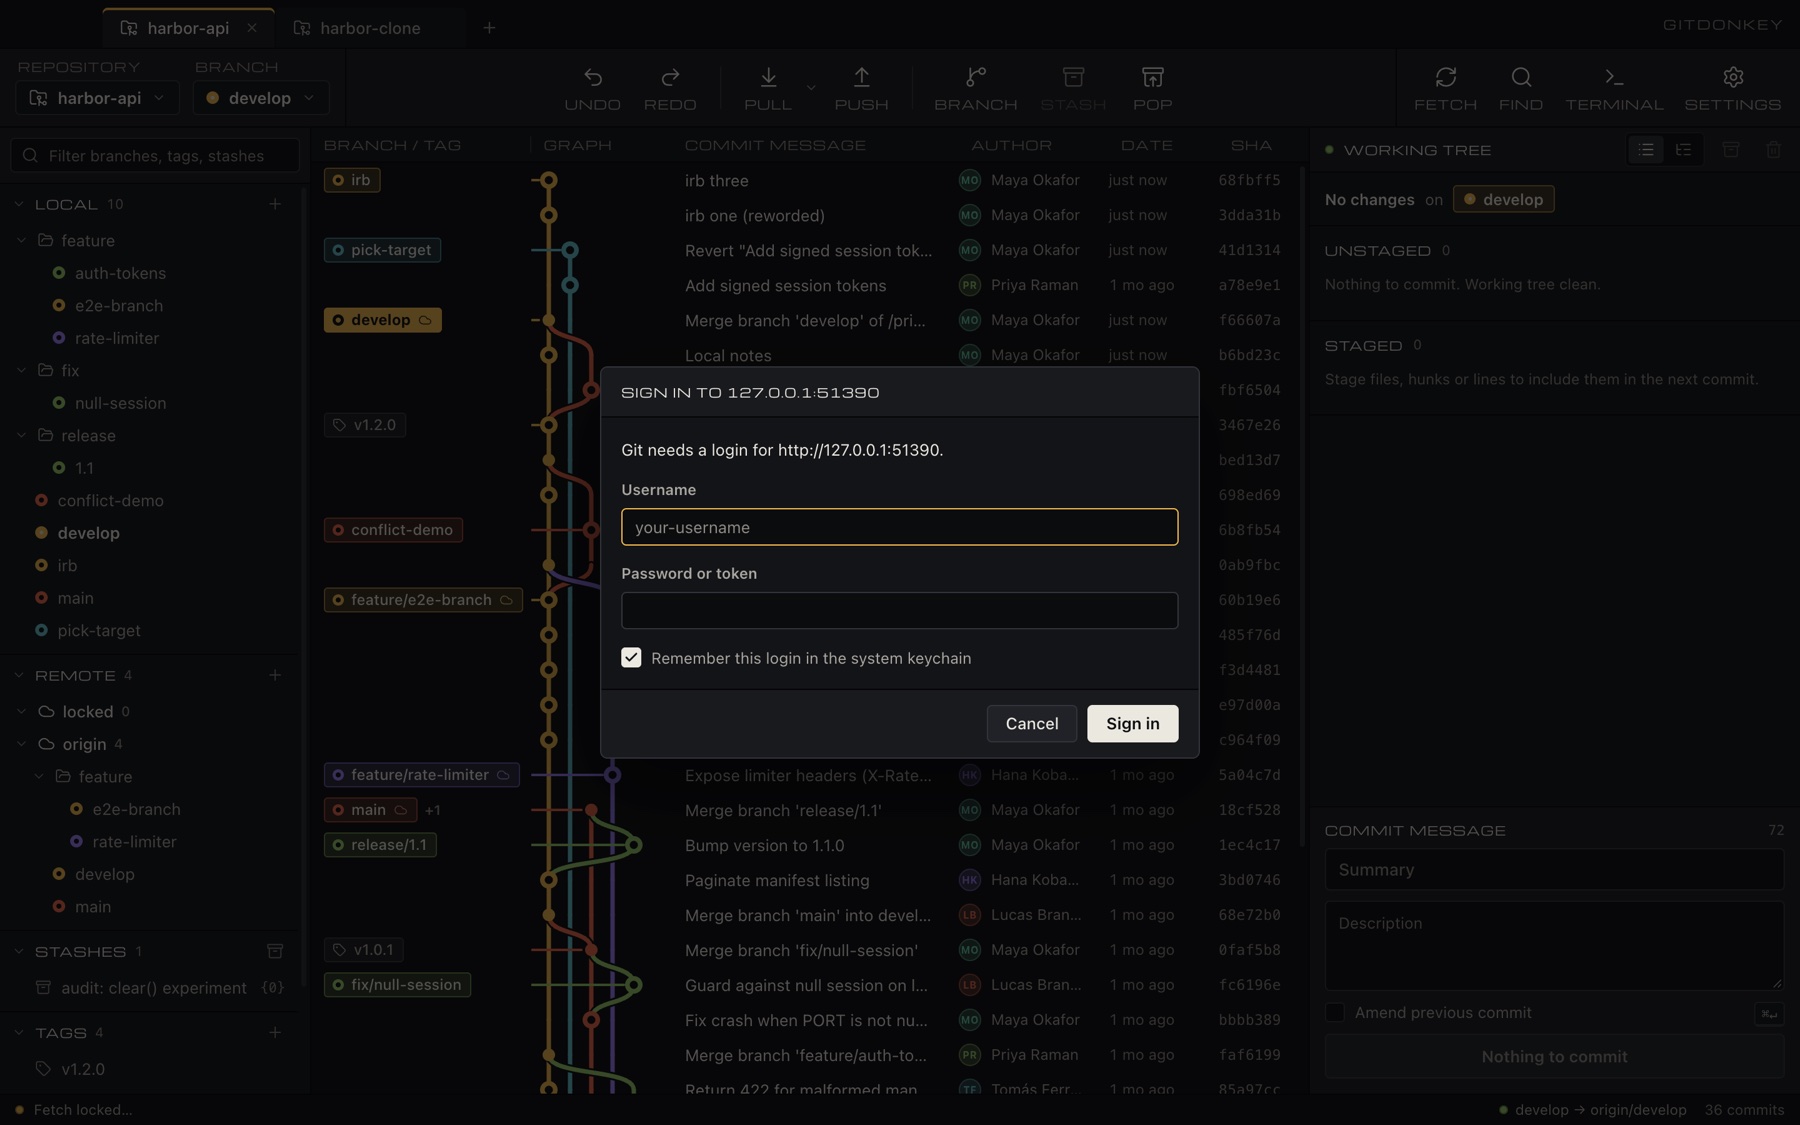Collapse the LOCAL branches section
Screen dimensions: 1800x1125
[x=19, y=204]
